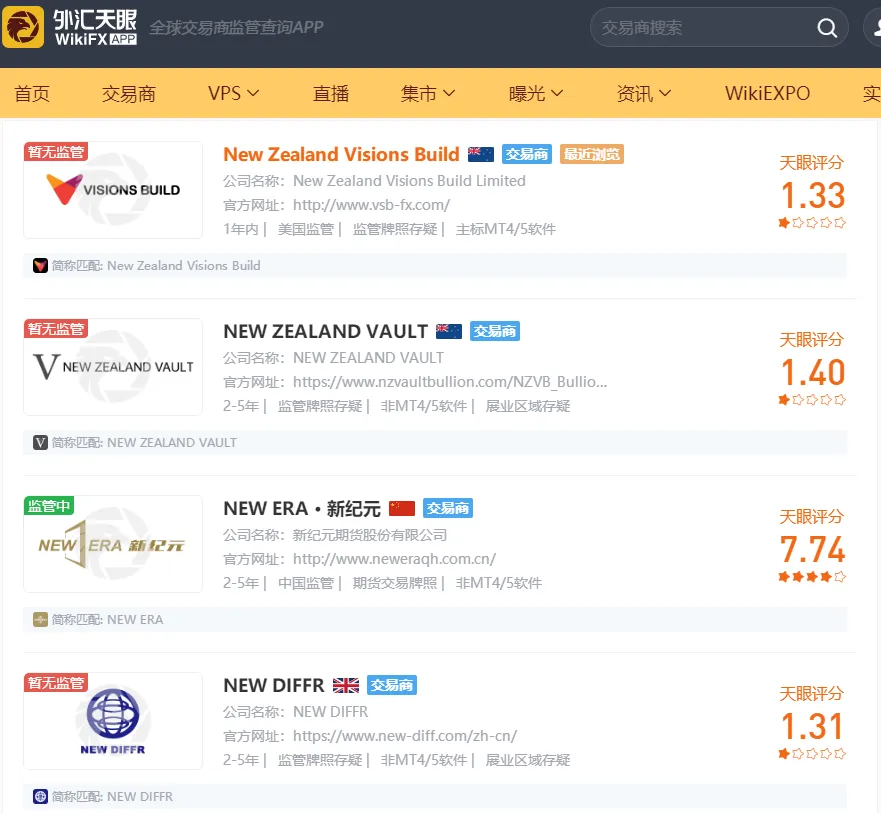This screenshot has width=881, height=813.
Task: Open 直播 in navigation bar
Action: pyautogui.click(x=331, y=93)
